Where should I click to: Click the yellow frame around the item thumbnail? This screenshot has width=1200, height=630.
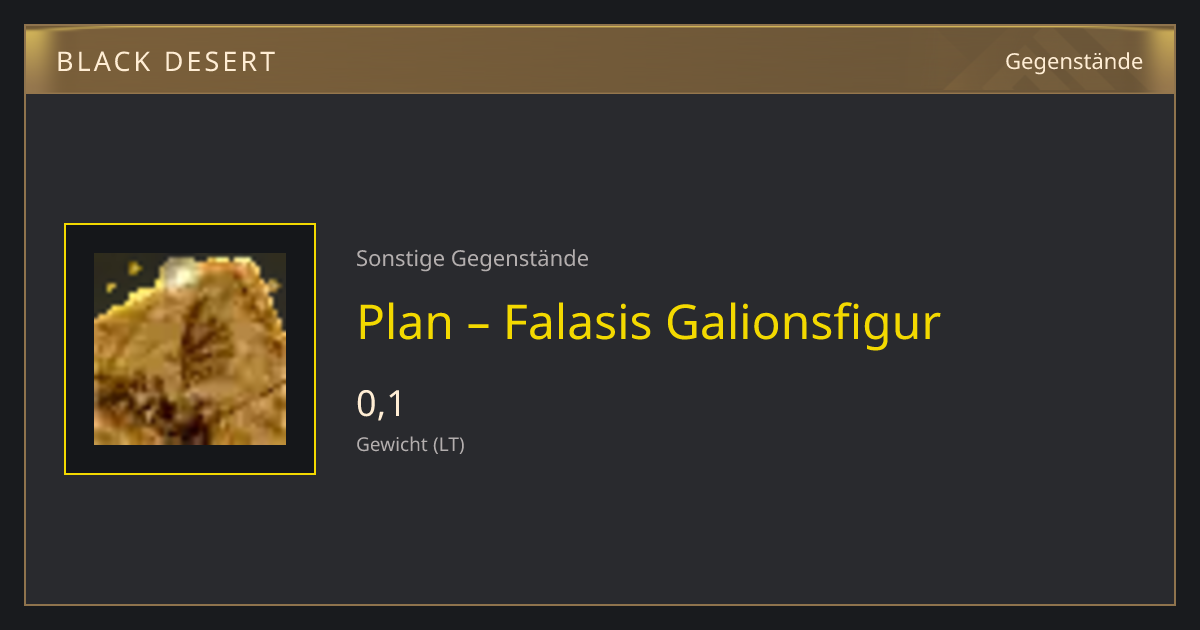190,349
